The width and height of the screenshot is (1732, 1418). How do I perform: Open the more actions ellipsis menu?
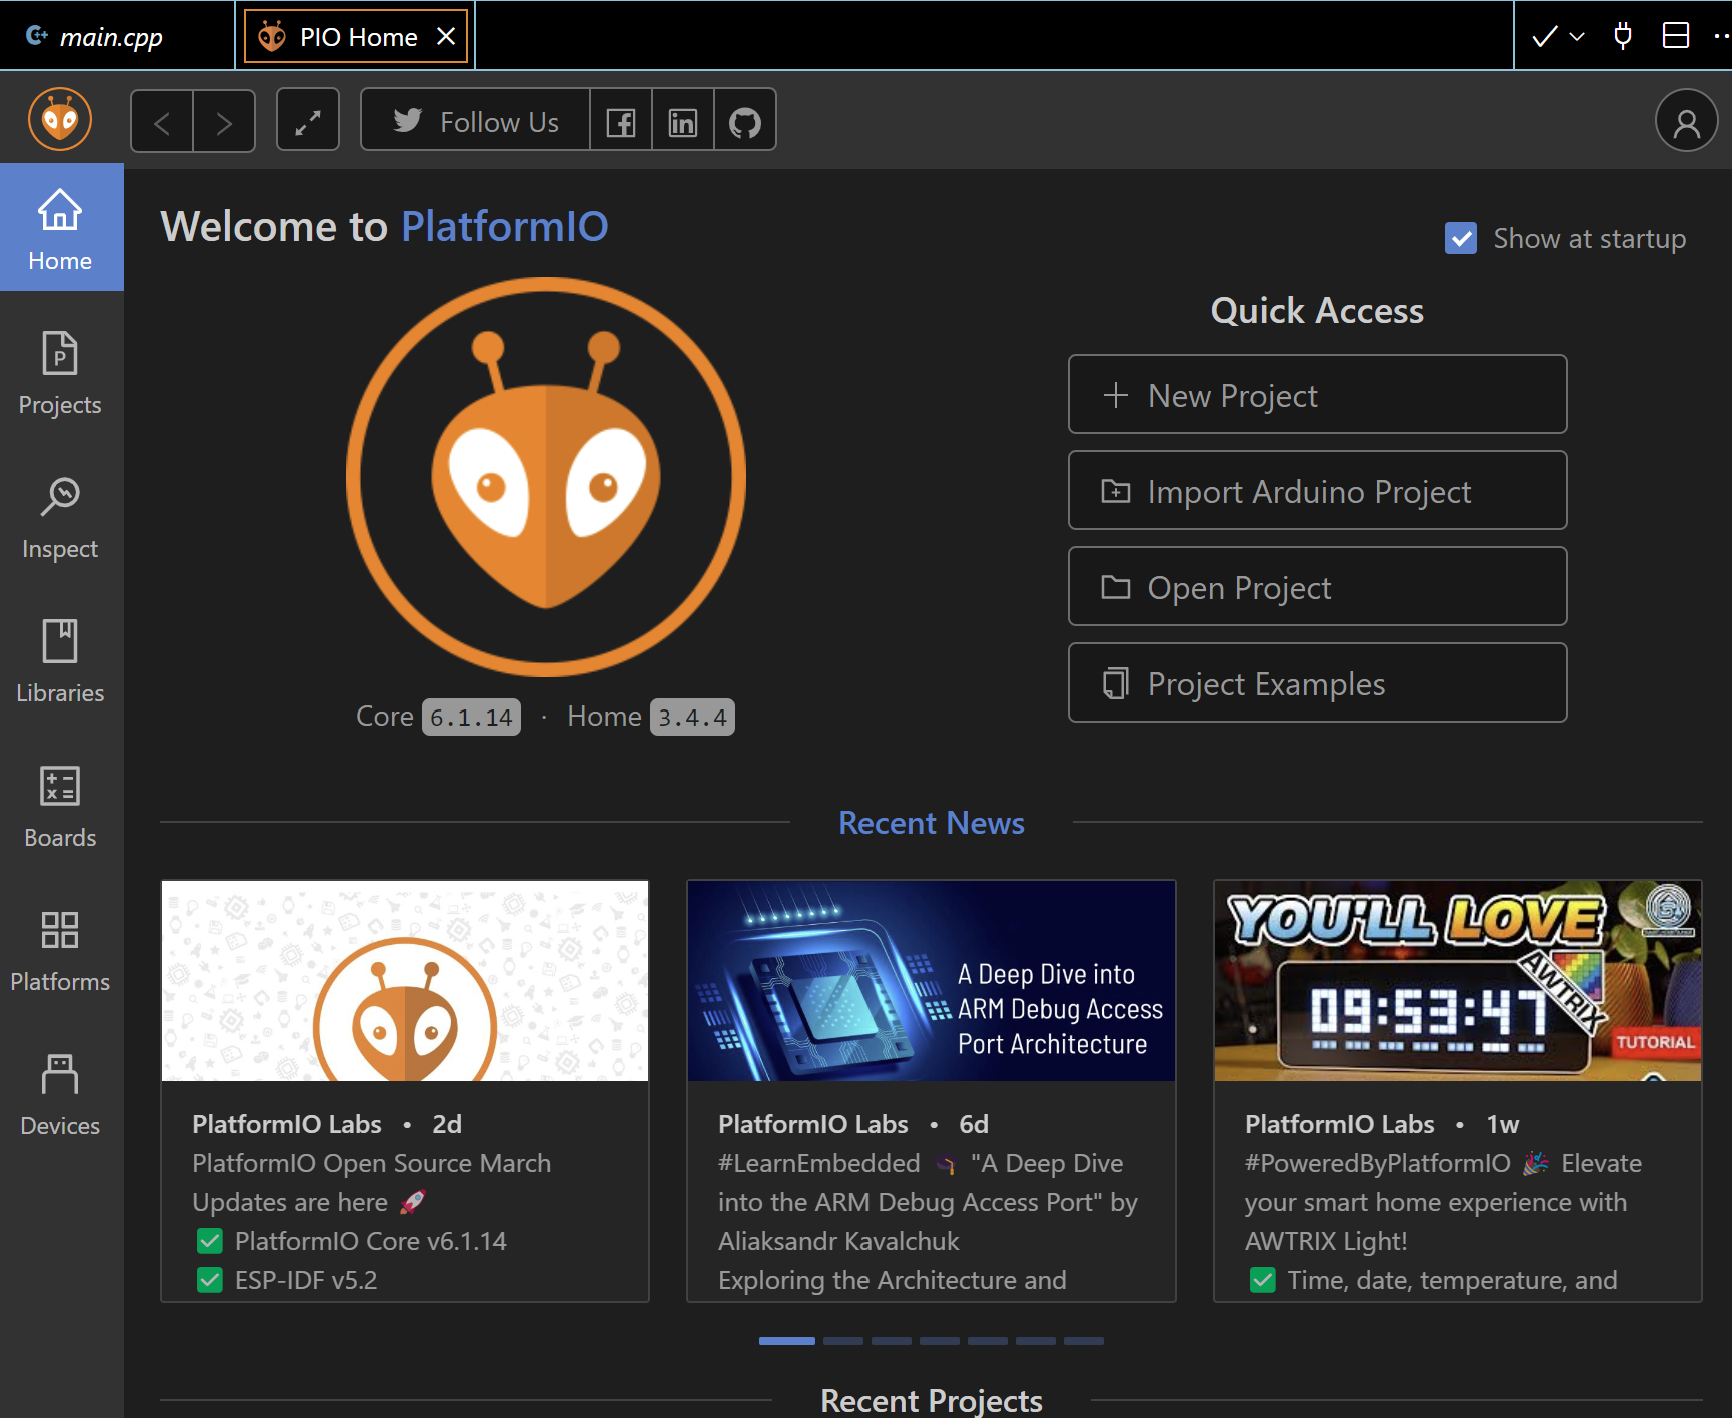tap(1722, 36)
